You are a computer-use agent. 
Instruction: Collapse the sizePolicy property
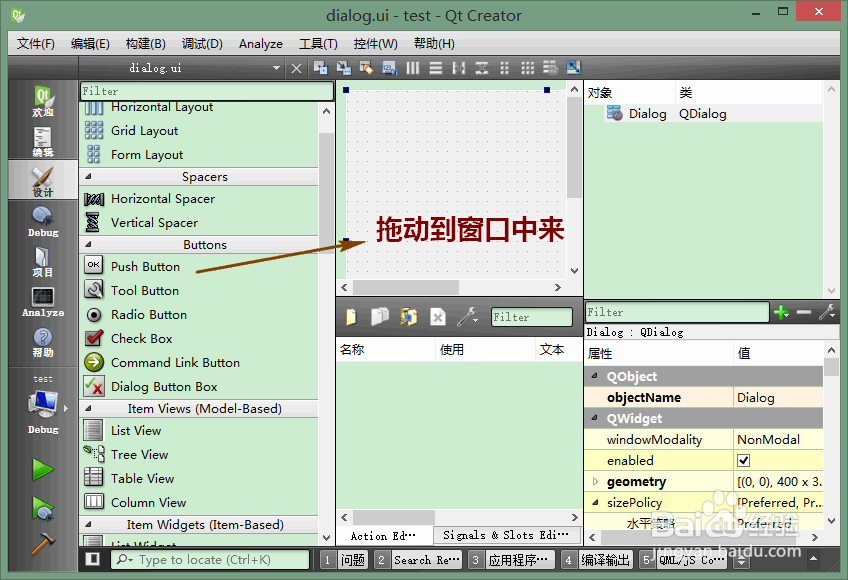pos(595,503)
